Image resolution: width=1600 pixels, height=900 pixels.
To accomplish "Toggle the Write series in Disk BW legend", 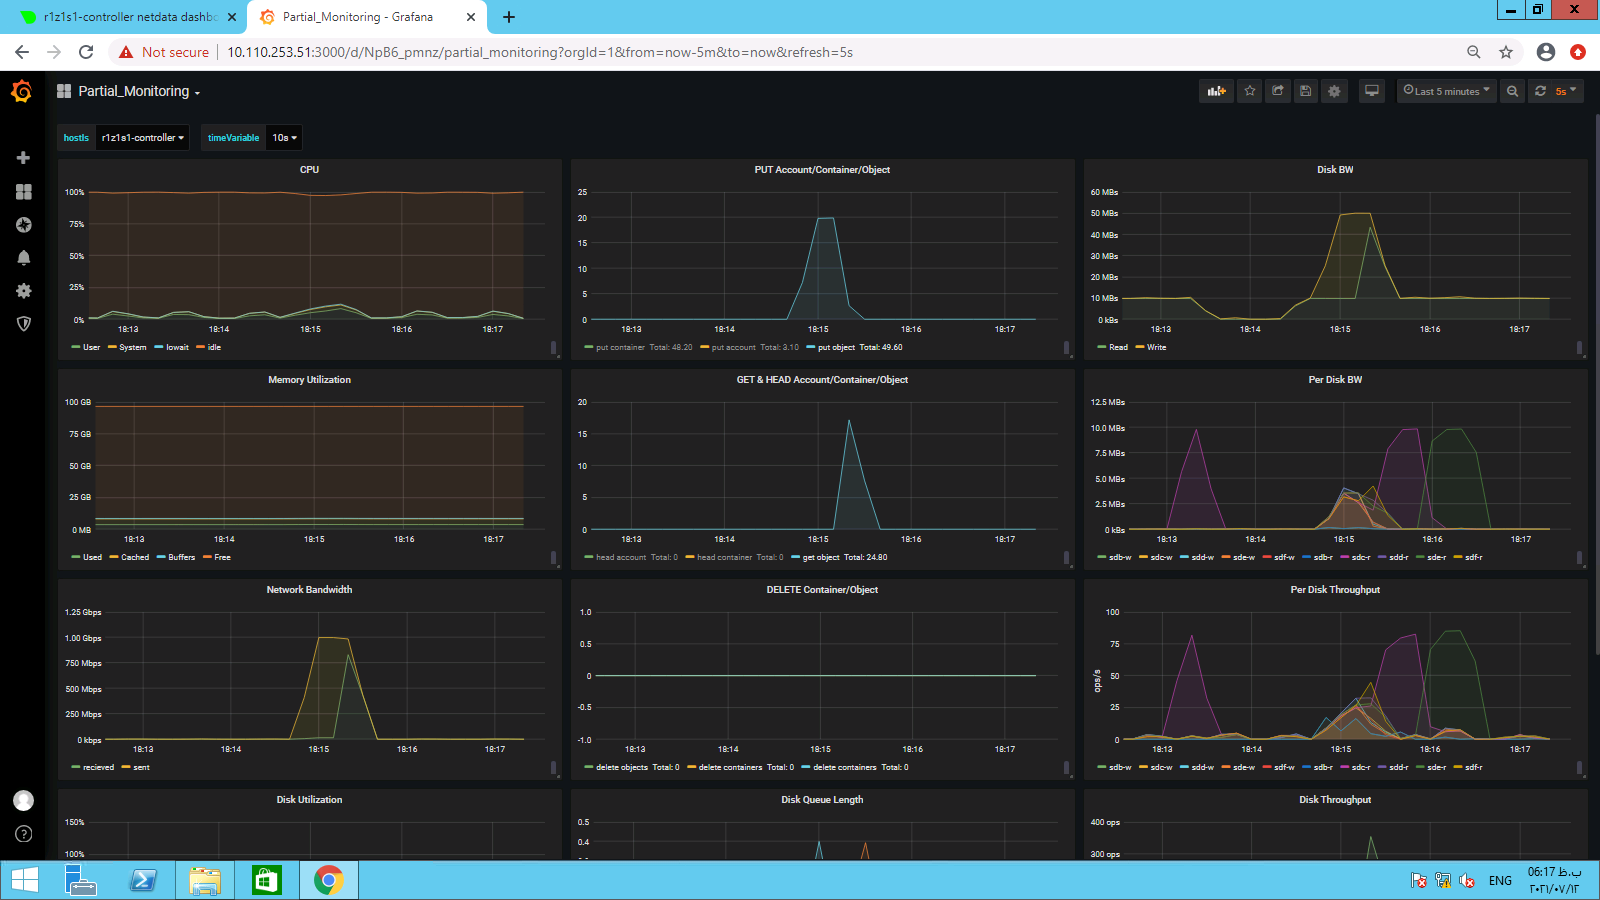I will pyautogui.click(x=1156, y=348).
